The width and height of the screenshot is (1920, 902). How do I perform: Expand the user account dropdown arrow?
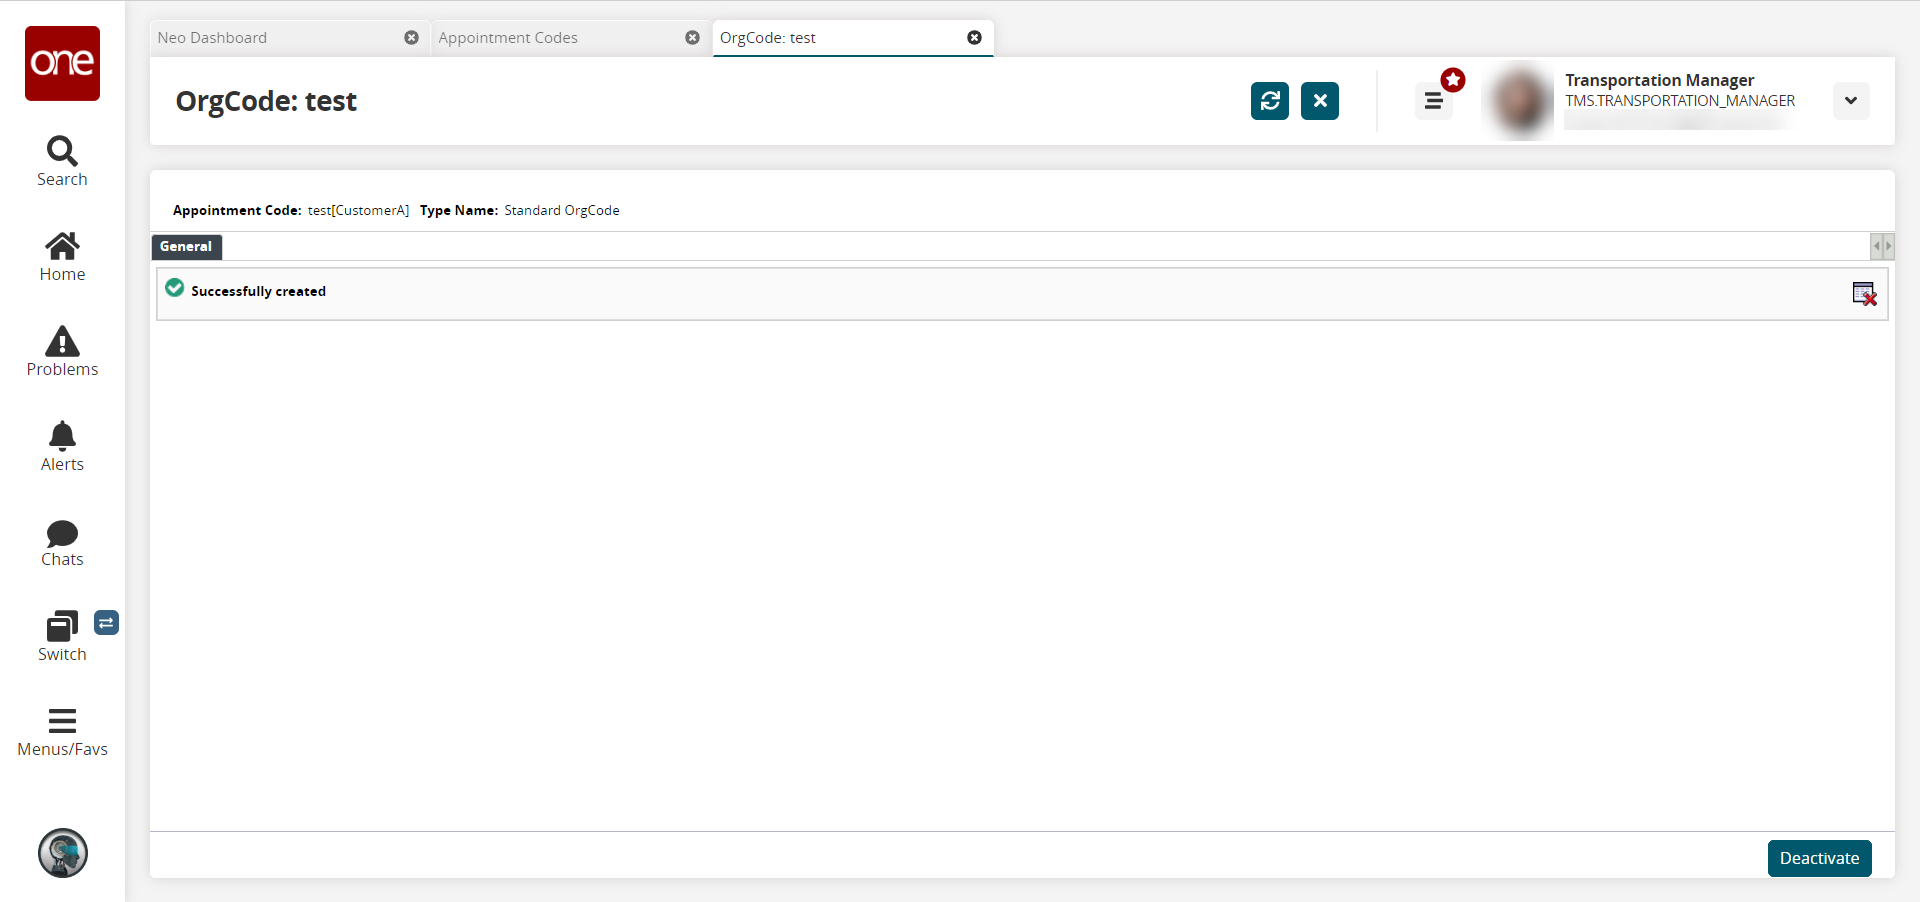tap(1851, 101)
